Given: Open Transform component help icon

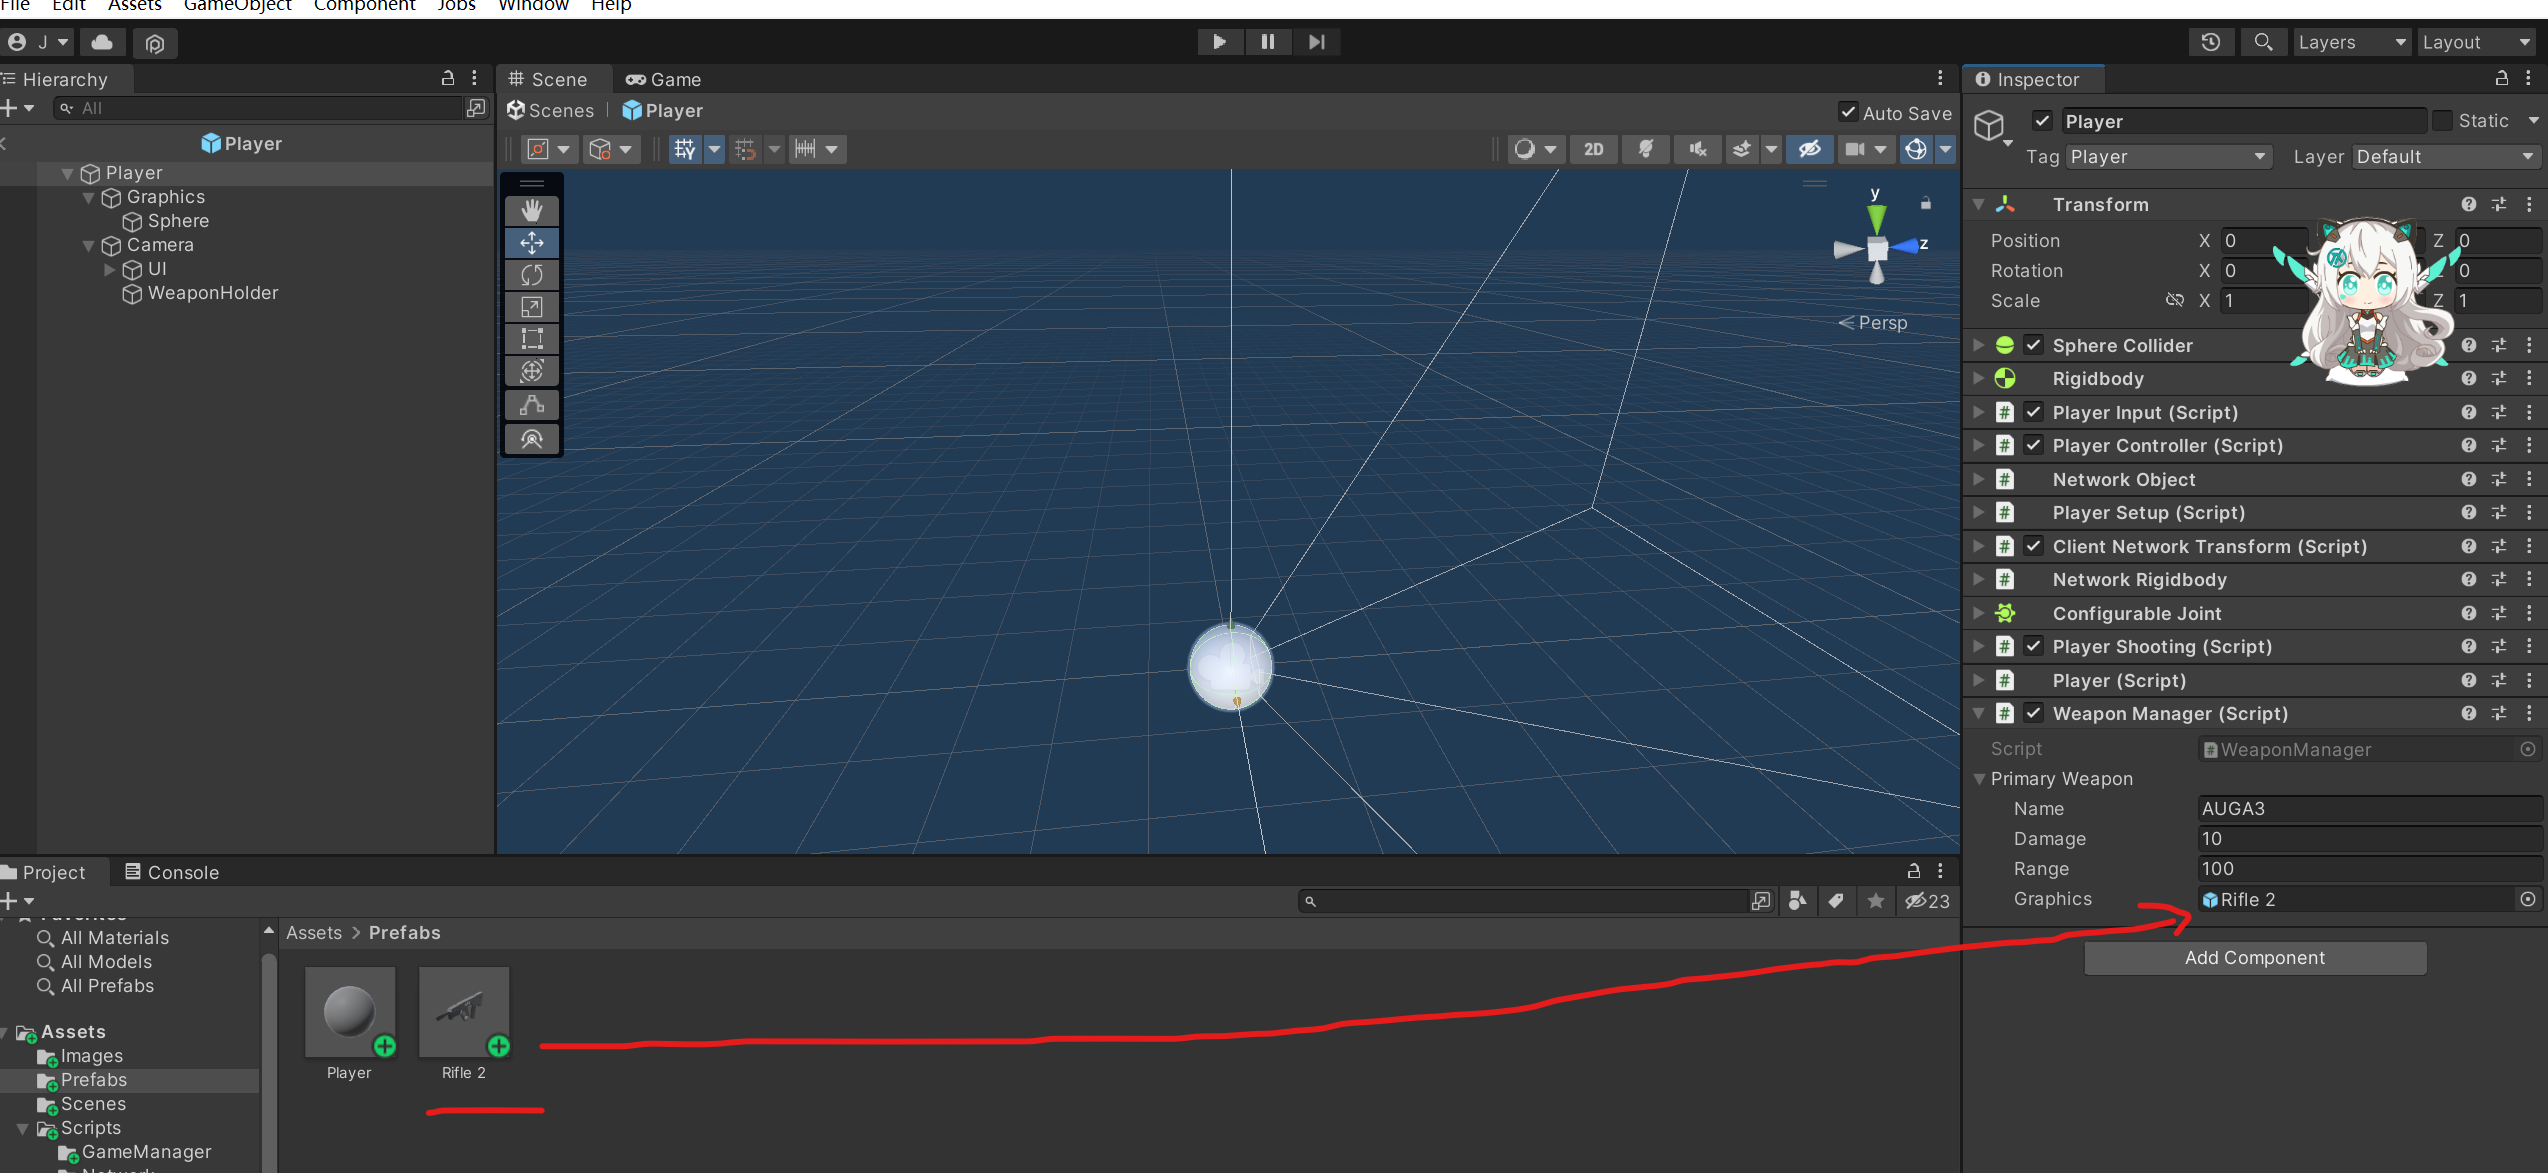Looking at the screenshot, I should click(x=2469, y=204).
